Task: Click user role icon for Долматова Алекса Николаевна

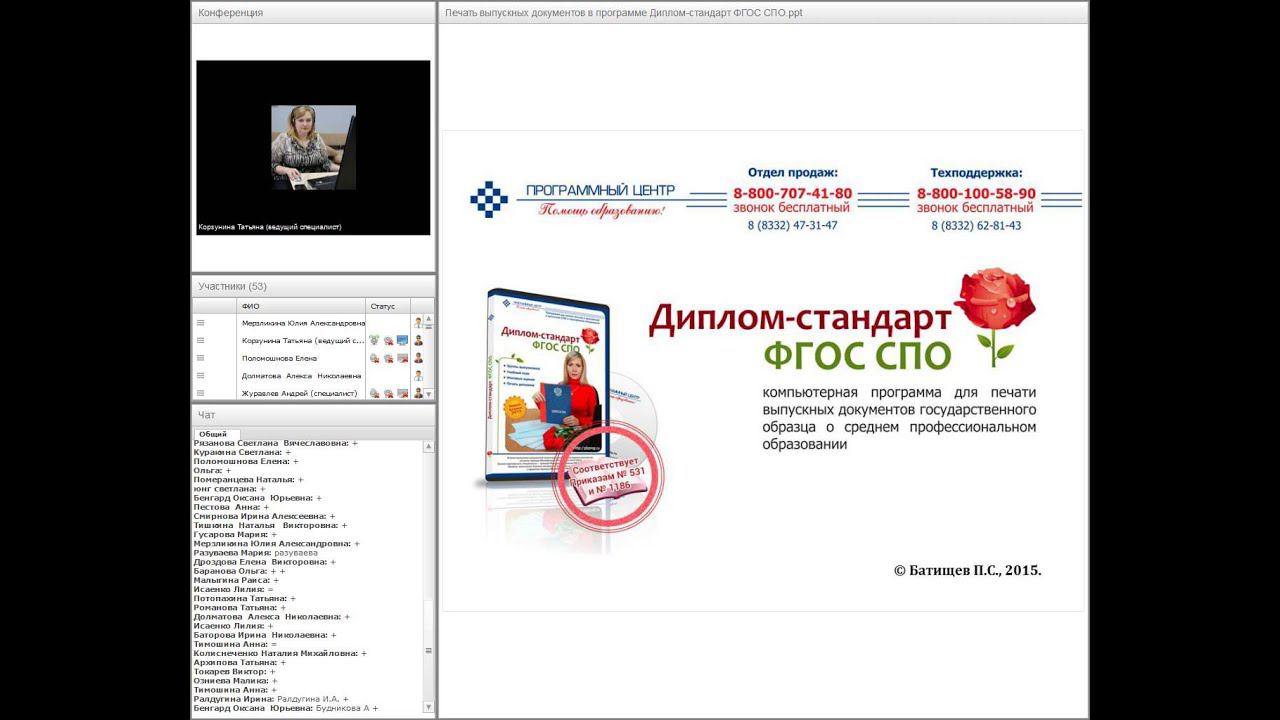Action: [x=418, y=375]
